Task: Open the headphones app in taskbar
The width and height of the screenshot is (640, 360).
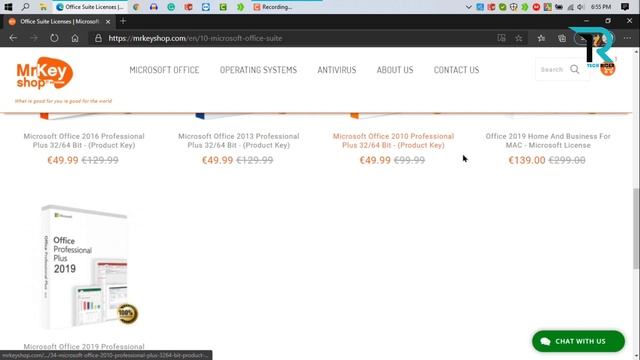Action: click(154, 7)
